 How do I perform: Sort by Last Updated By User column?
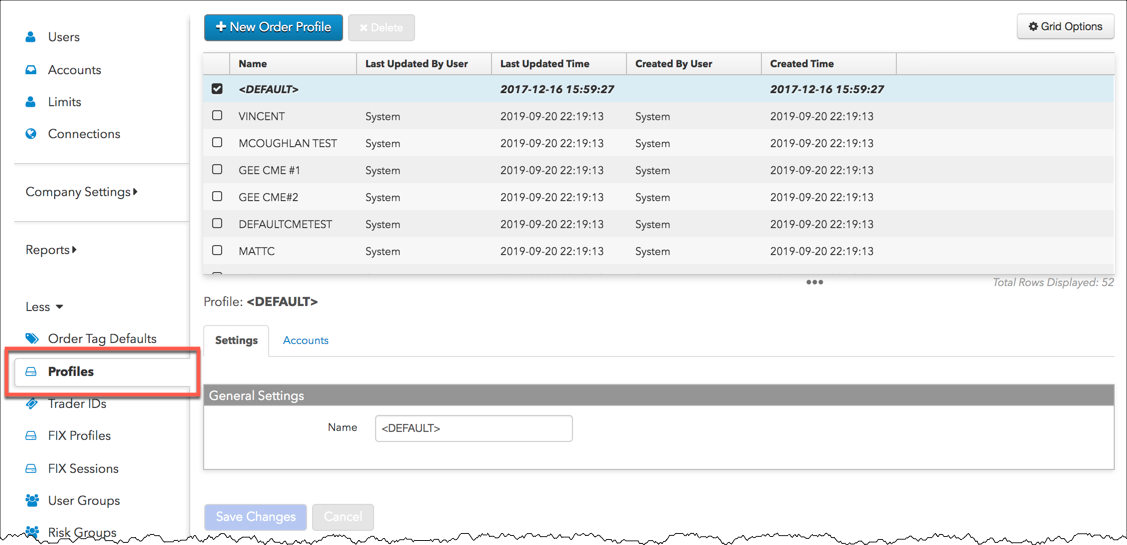(x=423, y=63)
